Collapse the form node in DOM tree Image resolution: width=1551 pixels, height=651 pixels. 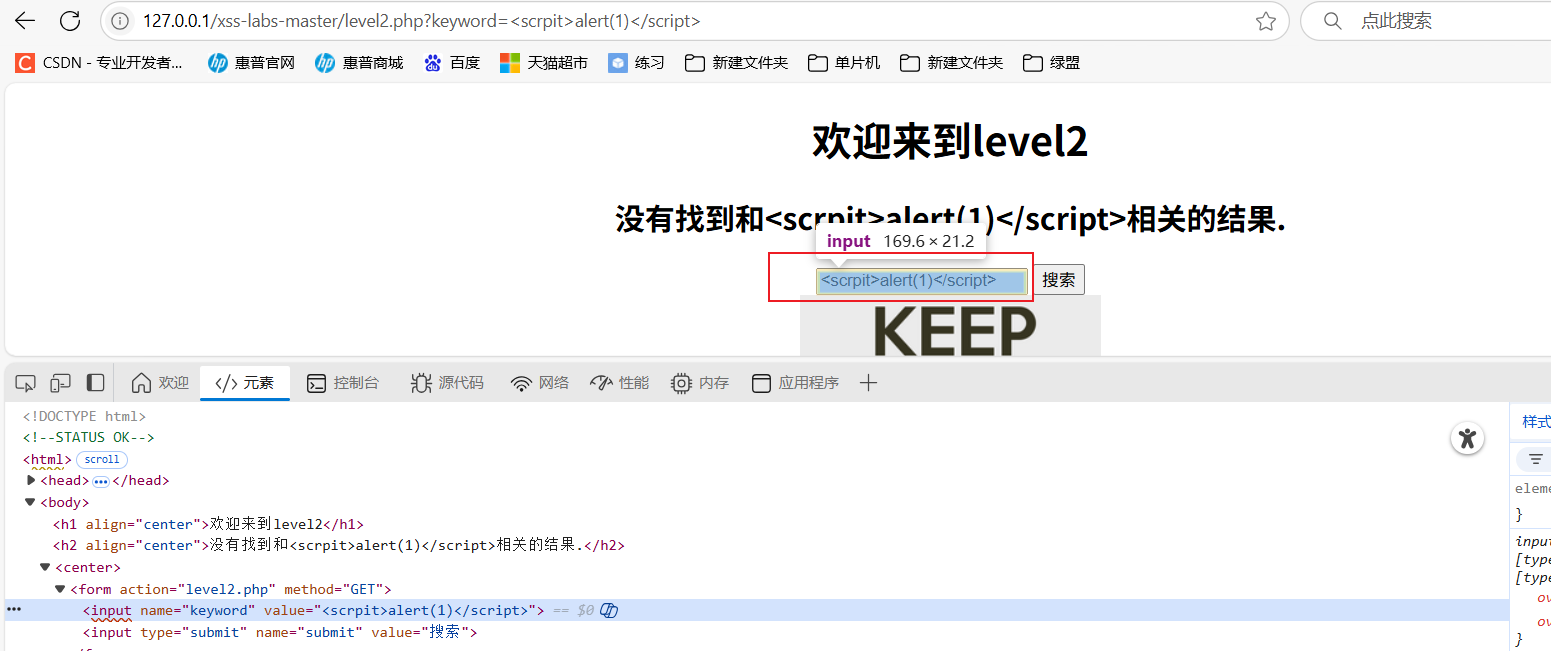[60, 589]
